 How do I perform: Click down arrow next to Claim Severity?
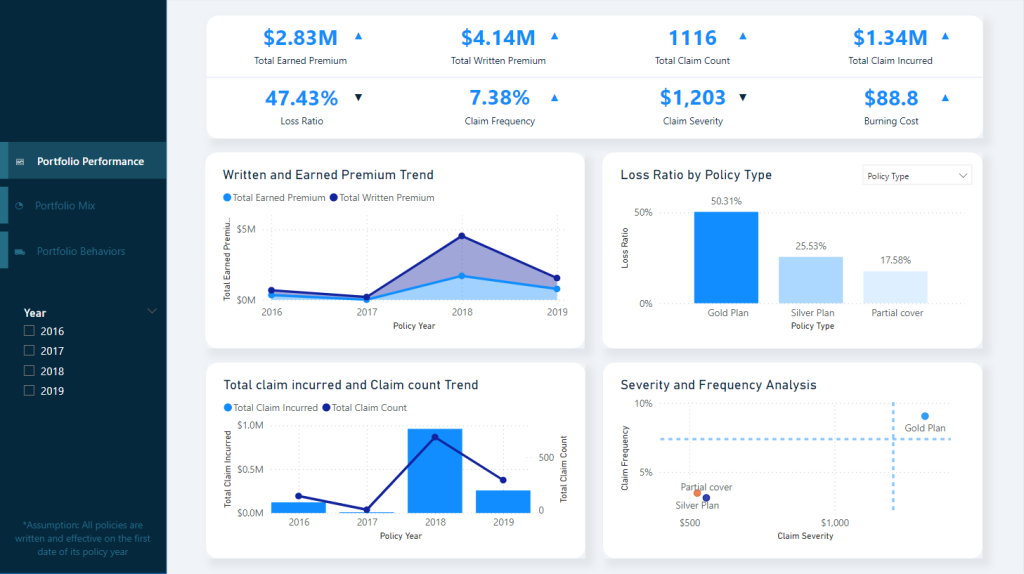point(742,97)
